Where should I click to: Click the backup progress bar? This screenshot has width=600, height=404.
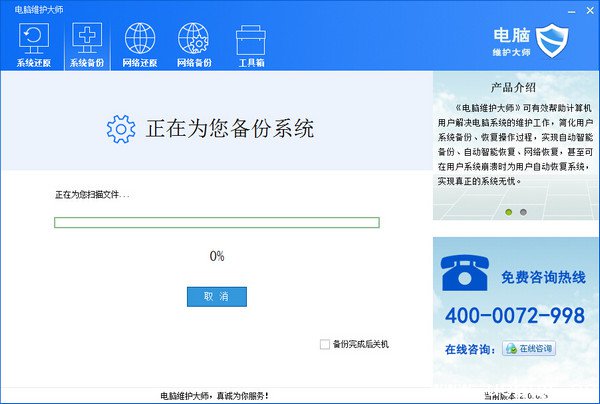(217, 222)
